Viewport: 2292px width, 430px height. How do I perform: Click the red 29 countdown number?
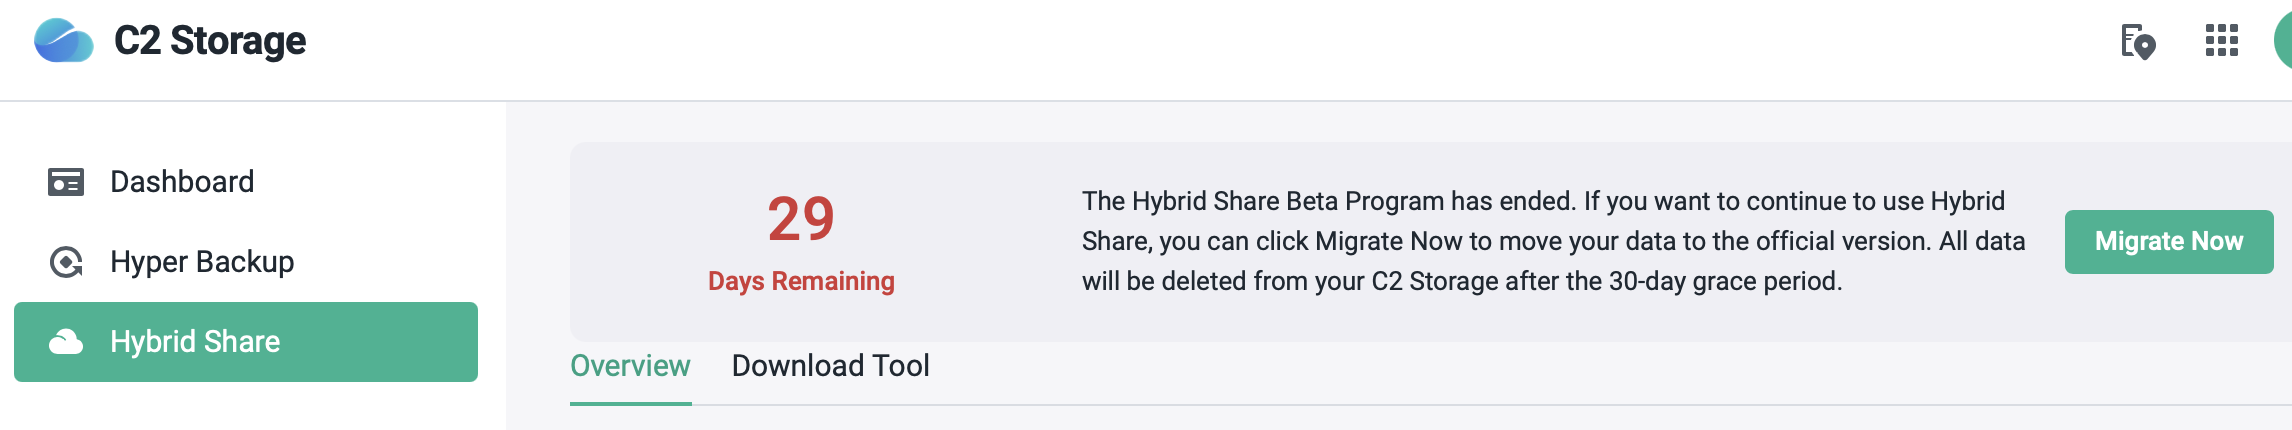(801, 219)
